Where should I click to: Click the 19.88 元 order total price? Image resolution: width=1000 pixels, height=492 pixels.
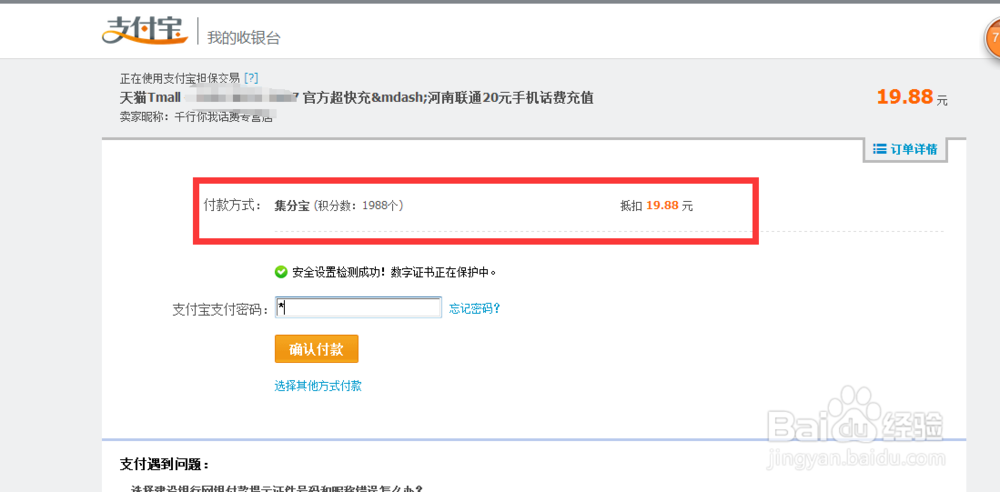point(912,97)
